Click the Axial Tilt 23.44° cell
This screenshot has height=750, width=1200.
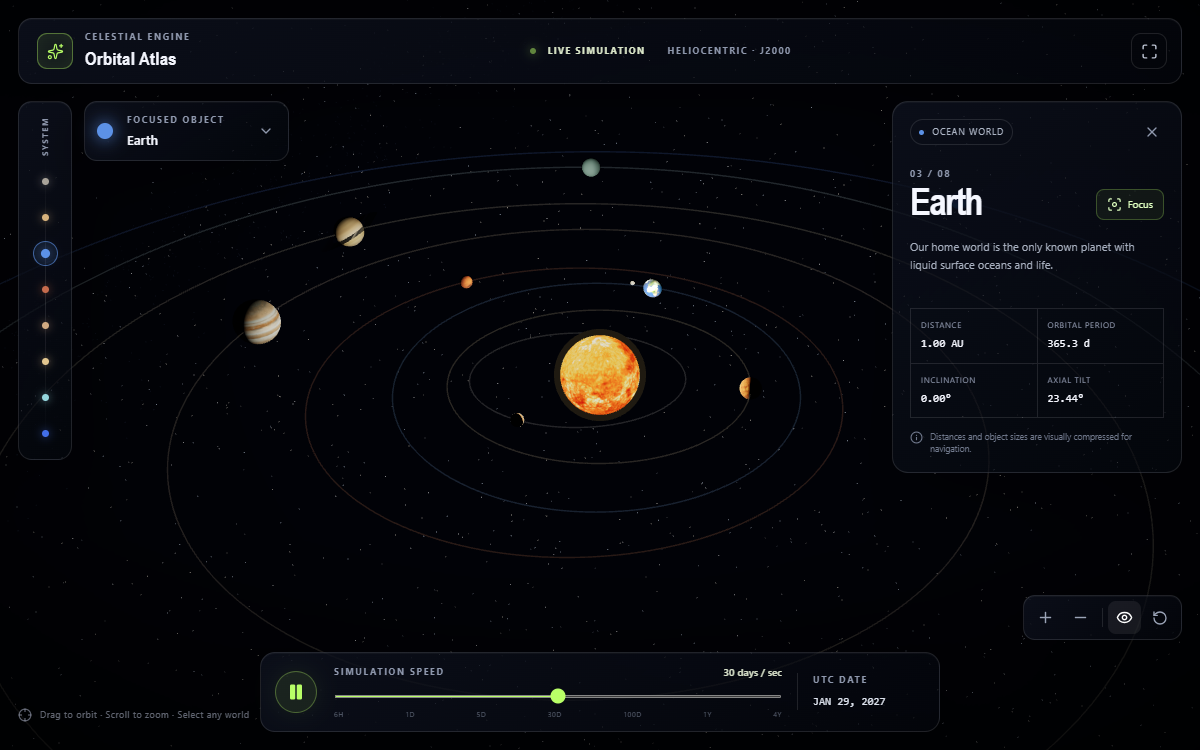coord(1100,390)
